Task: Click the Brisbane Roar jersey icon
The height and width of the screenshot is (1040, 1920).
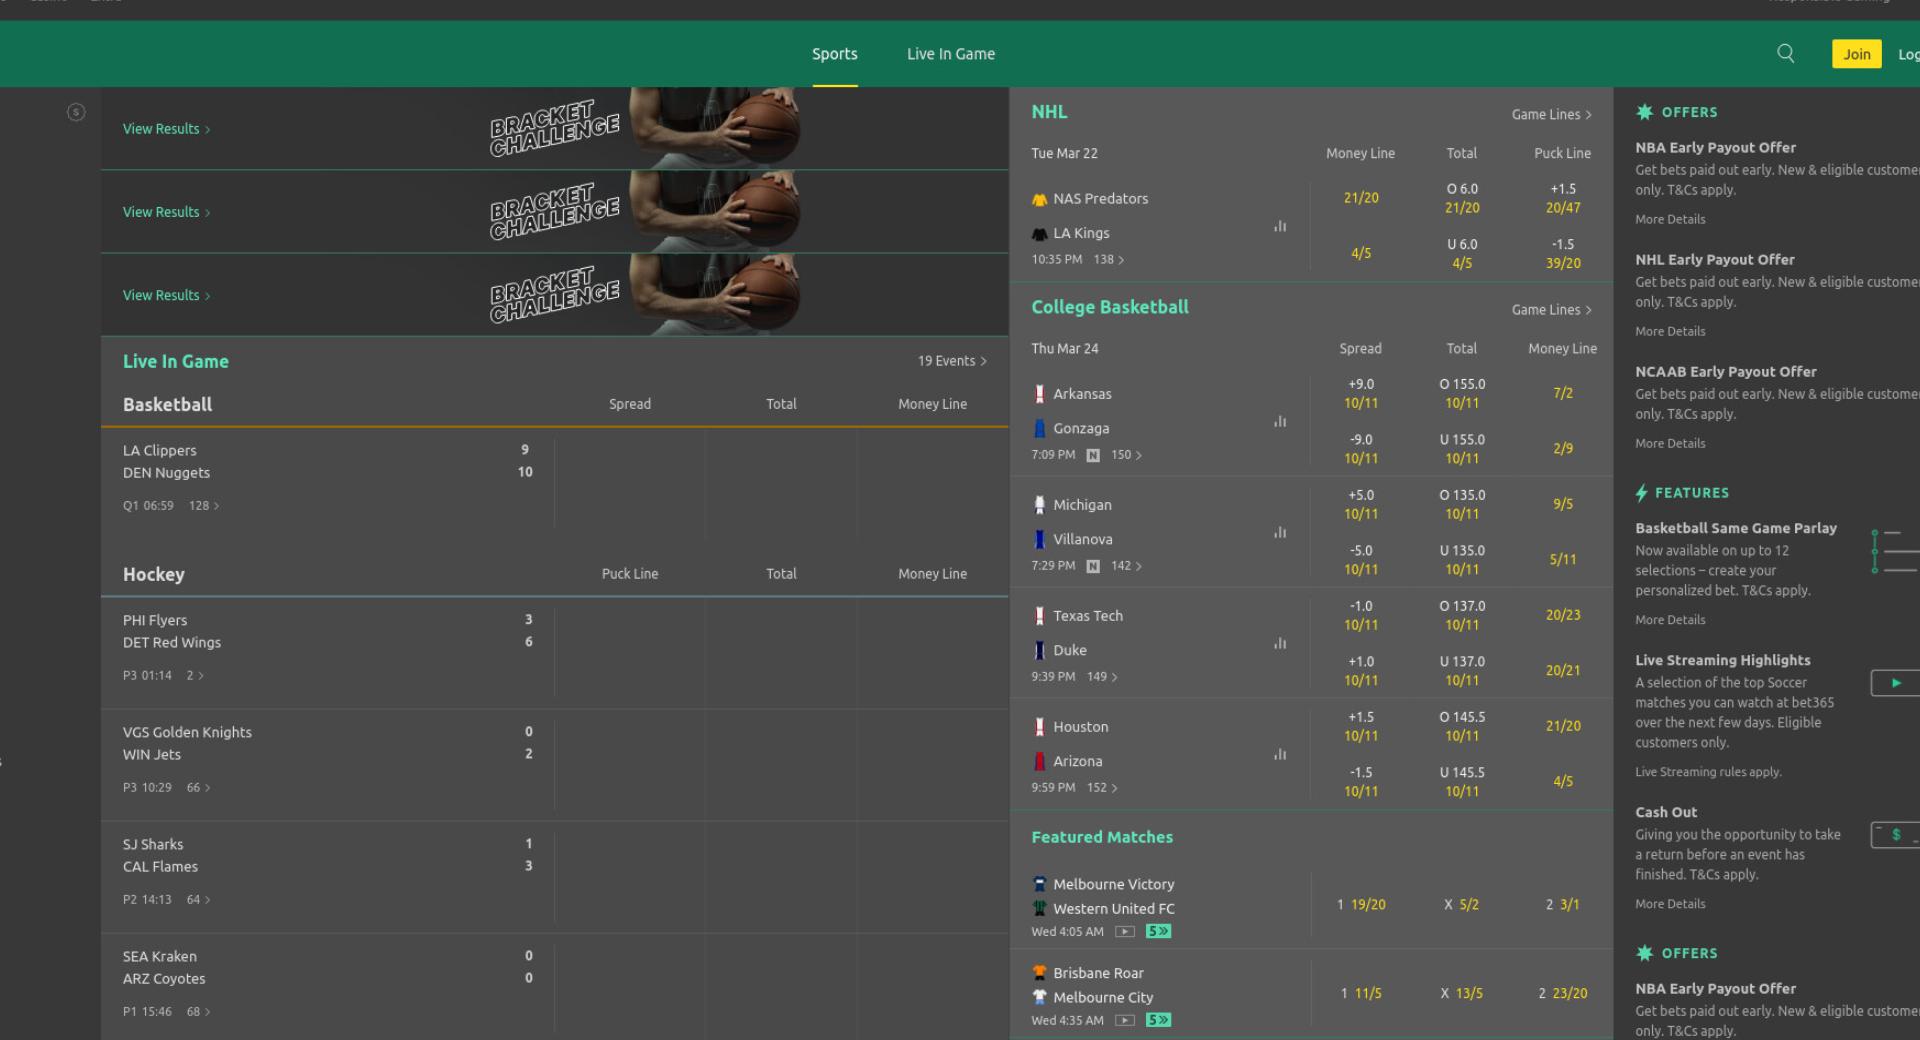Action: click(x=1039, y=973)
